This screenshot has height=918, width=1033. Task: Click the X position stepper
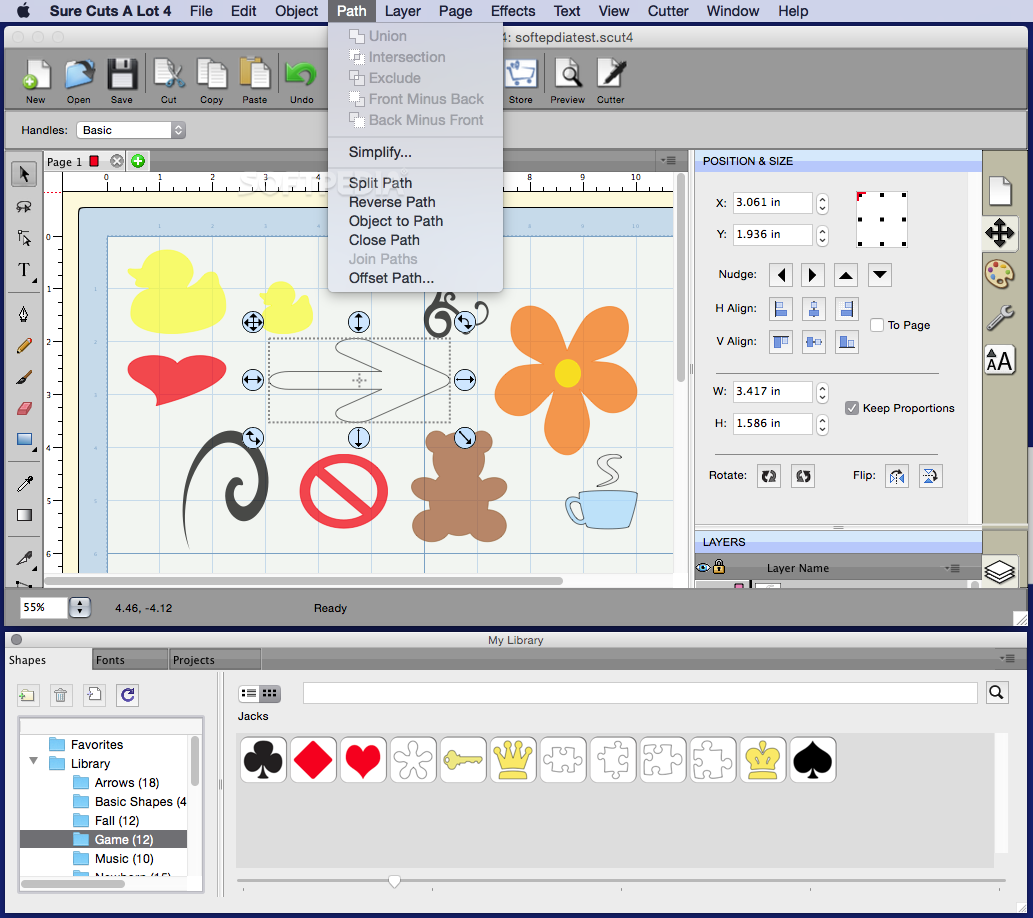[822, 203]
